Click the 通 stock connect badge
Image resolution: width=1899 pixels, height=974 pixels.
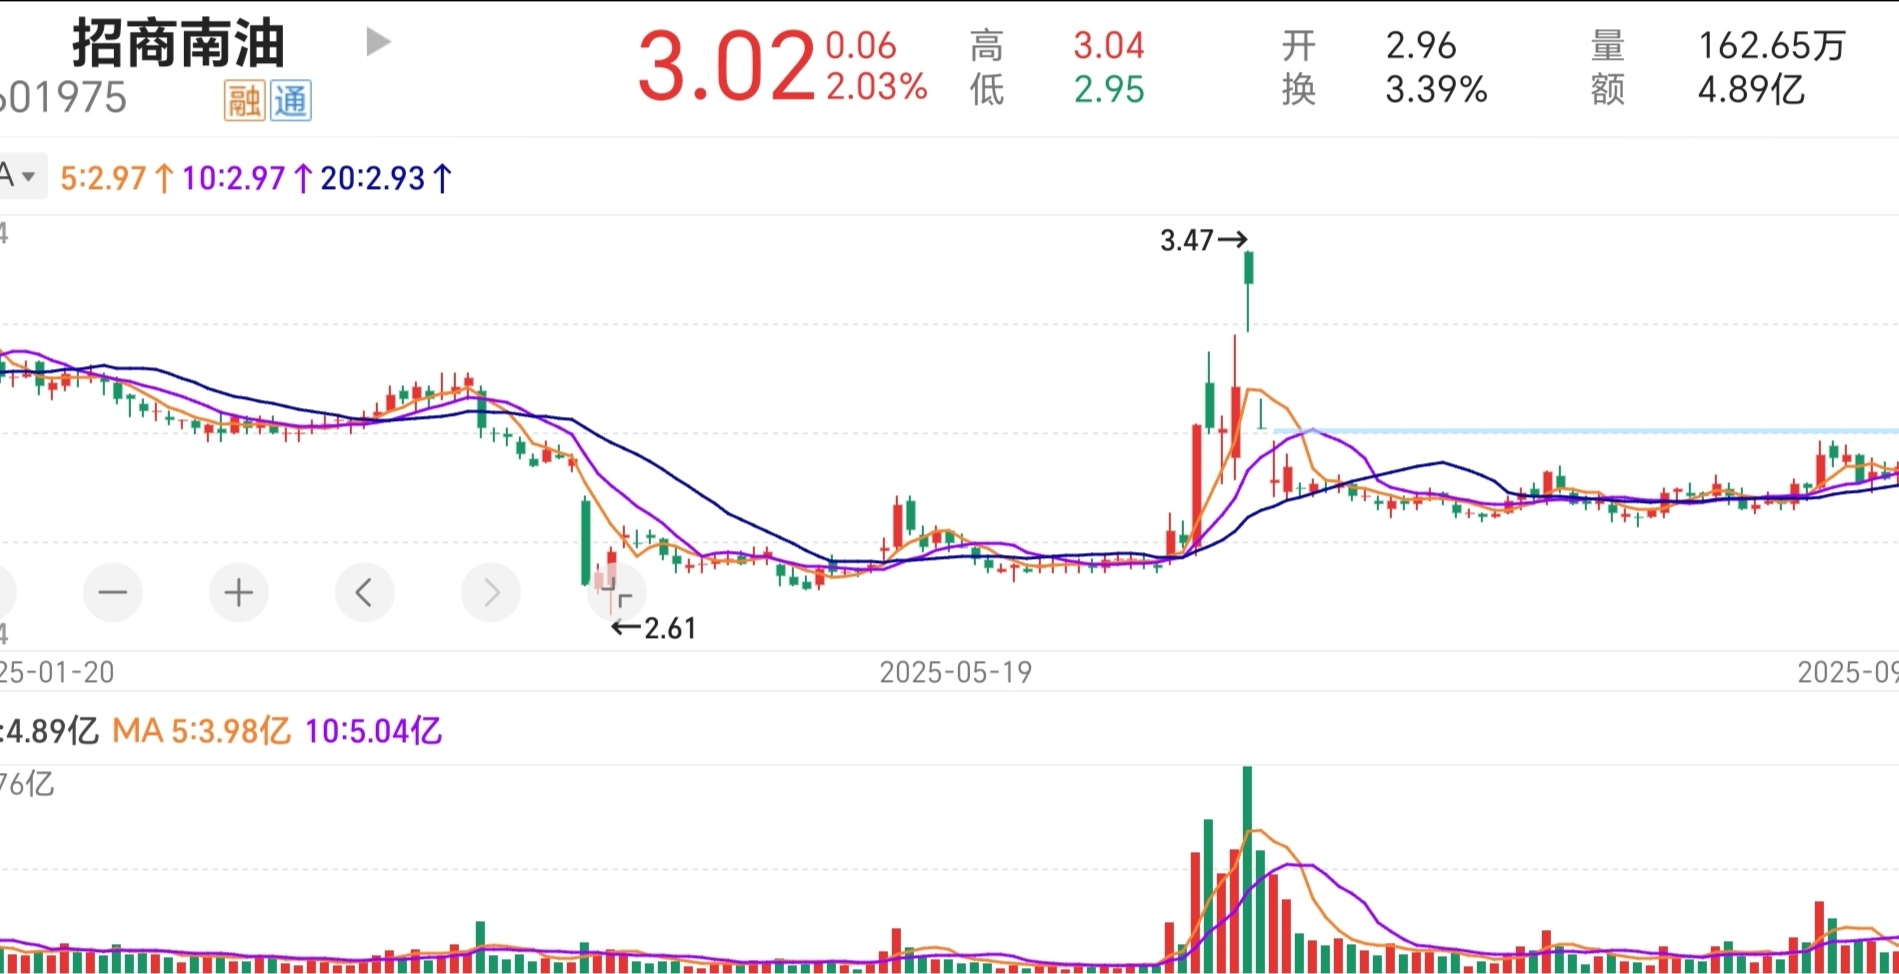(x=290, y=100)
